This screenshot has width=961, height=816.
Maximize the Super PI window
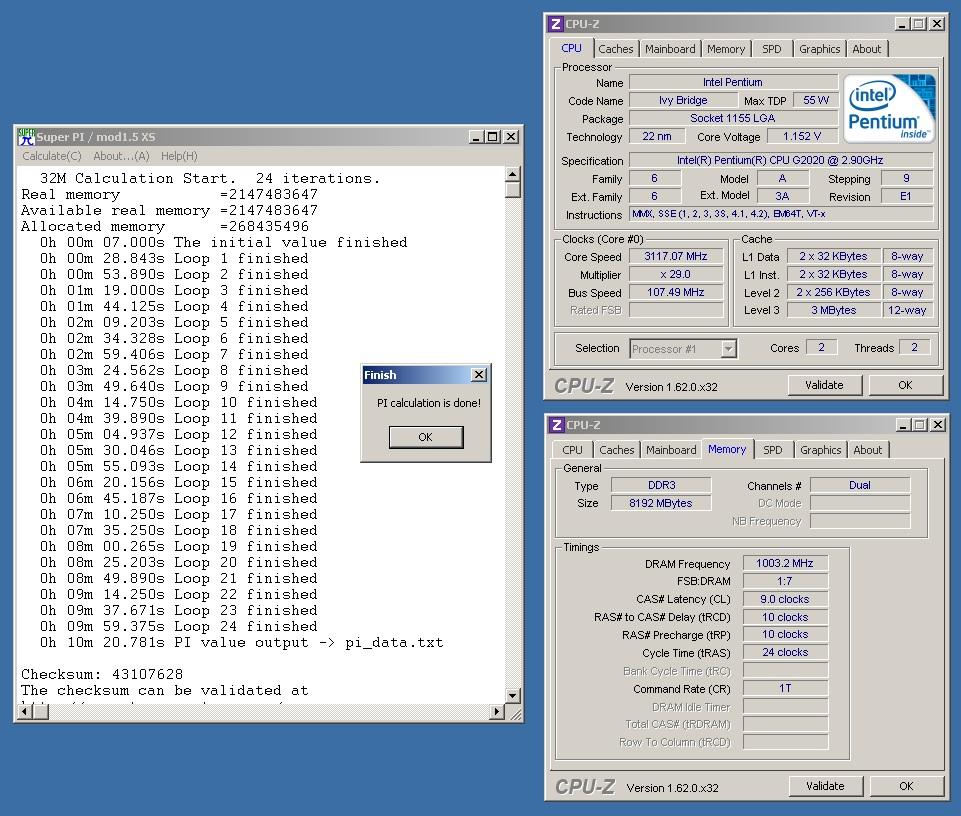point(493,137)
